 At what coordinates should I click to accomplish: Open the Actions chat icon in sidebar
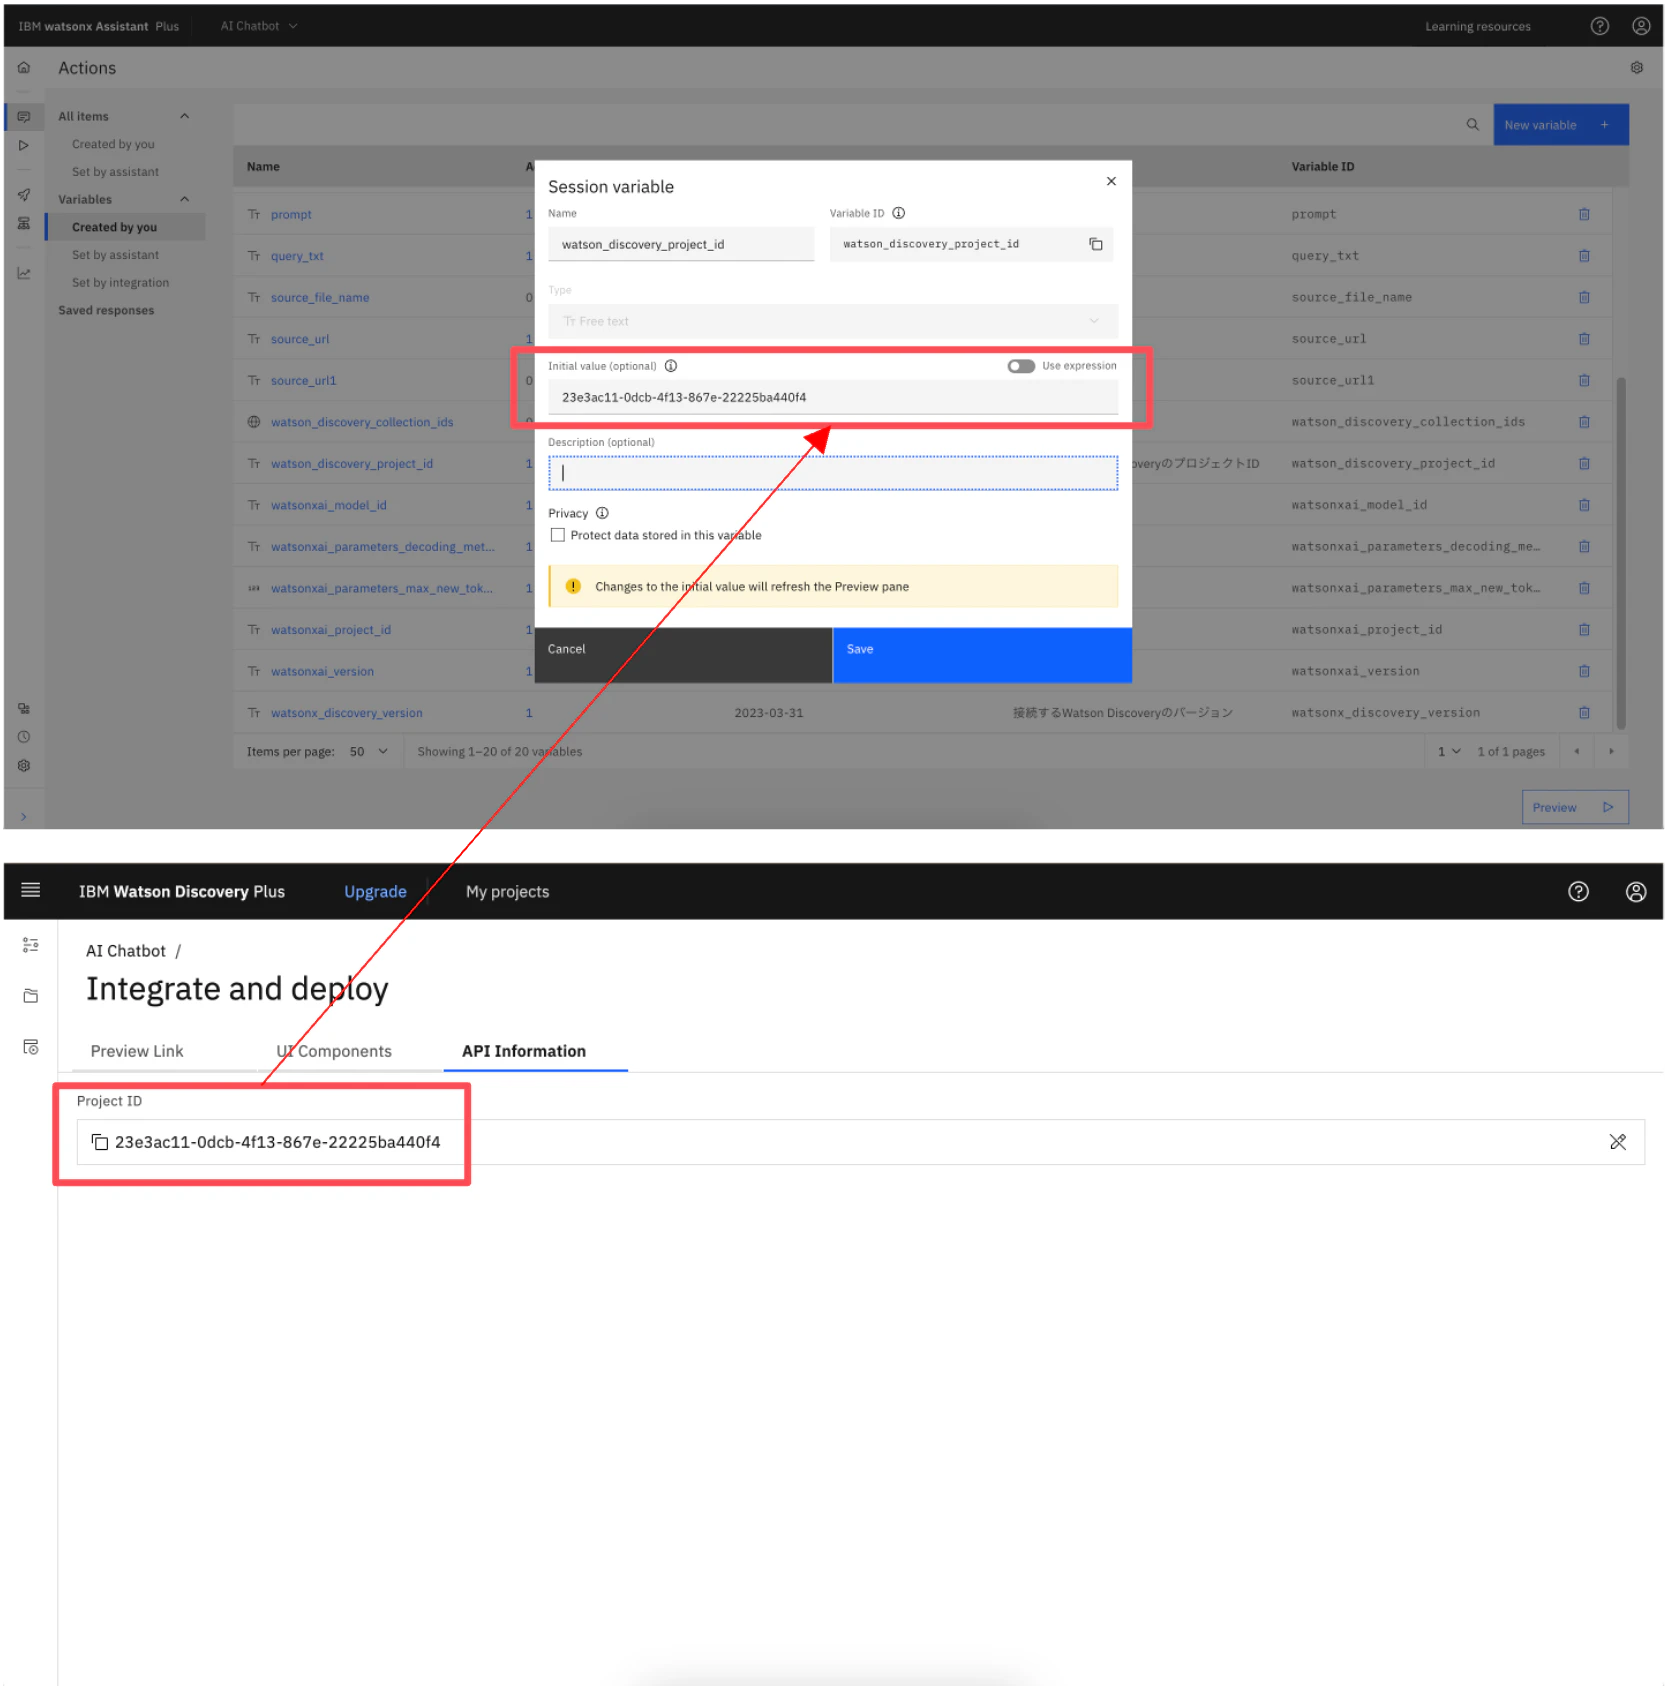coord(24,117)
